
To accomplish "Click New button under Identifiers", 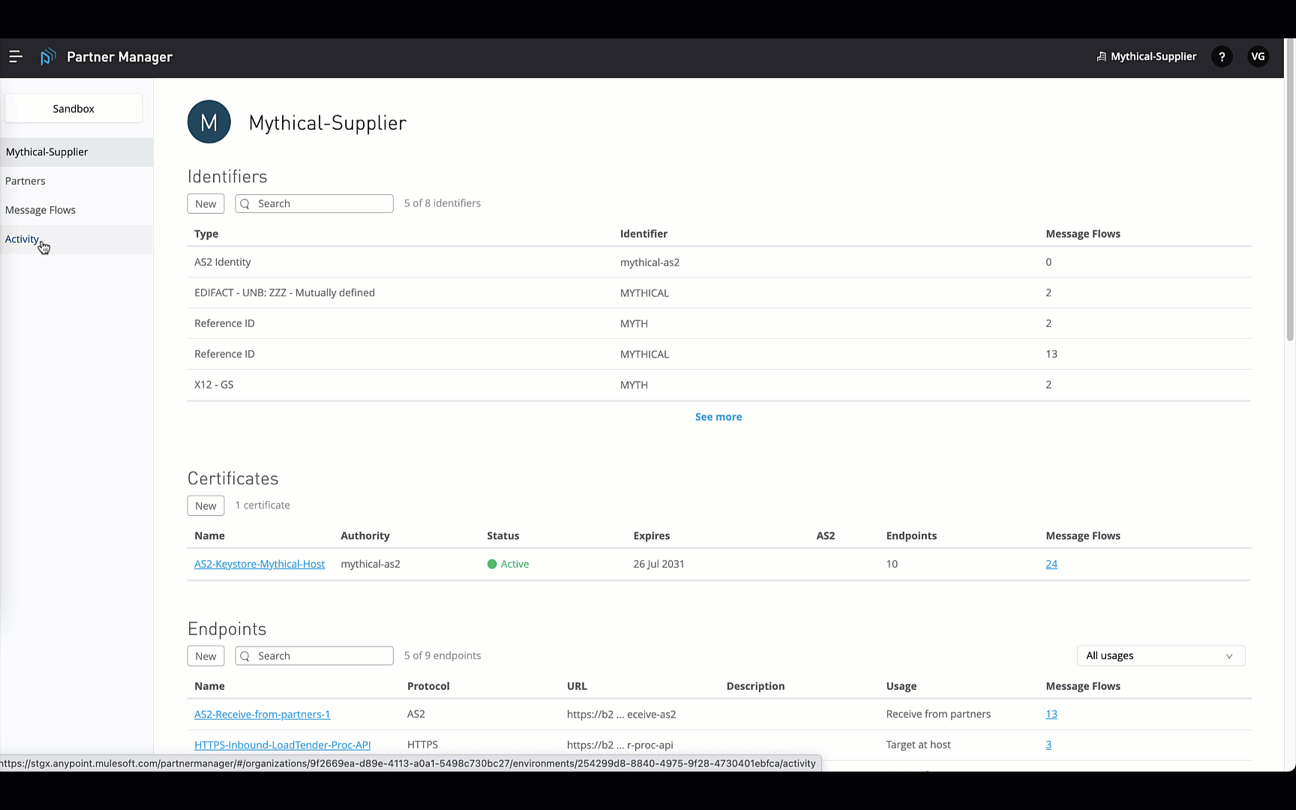I will click(205, 204).
